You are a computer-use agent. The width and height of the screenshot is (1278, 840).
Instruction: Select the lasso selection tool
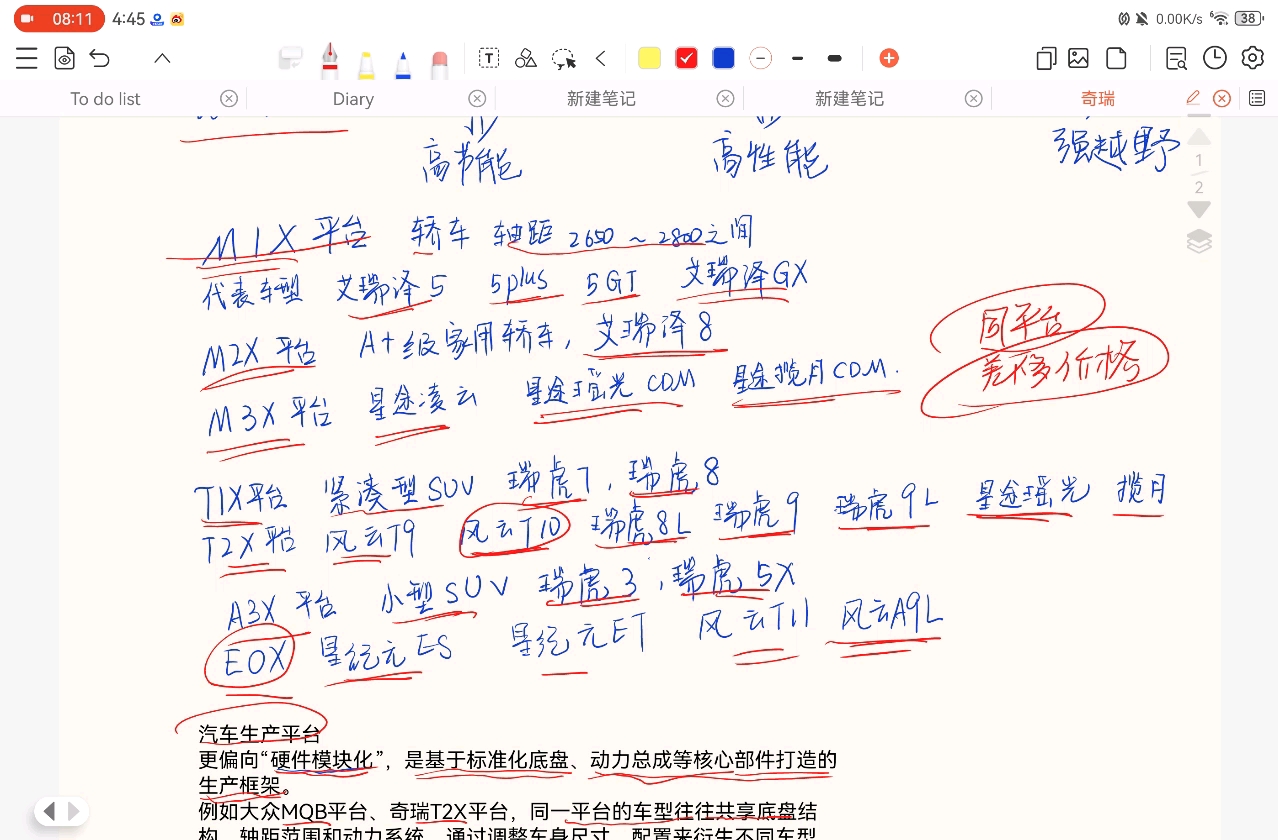coord(564,58)
